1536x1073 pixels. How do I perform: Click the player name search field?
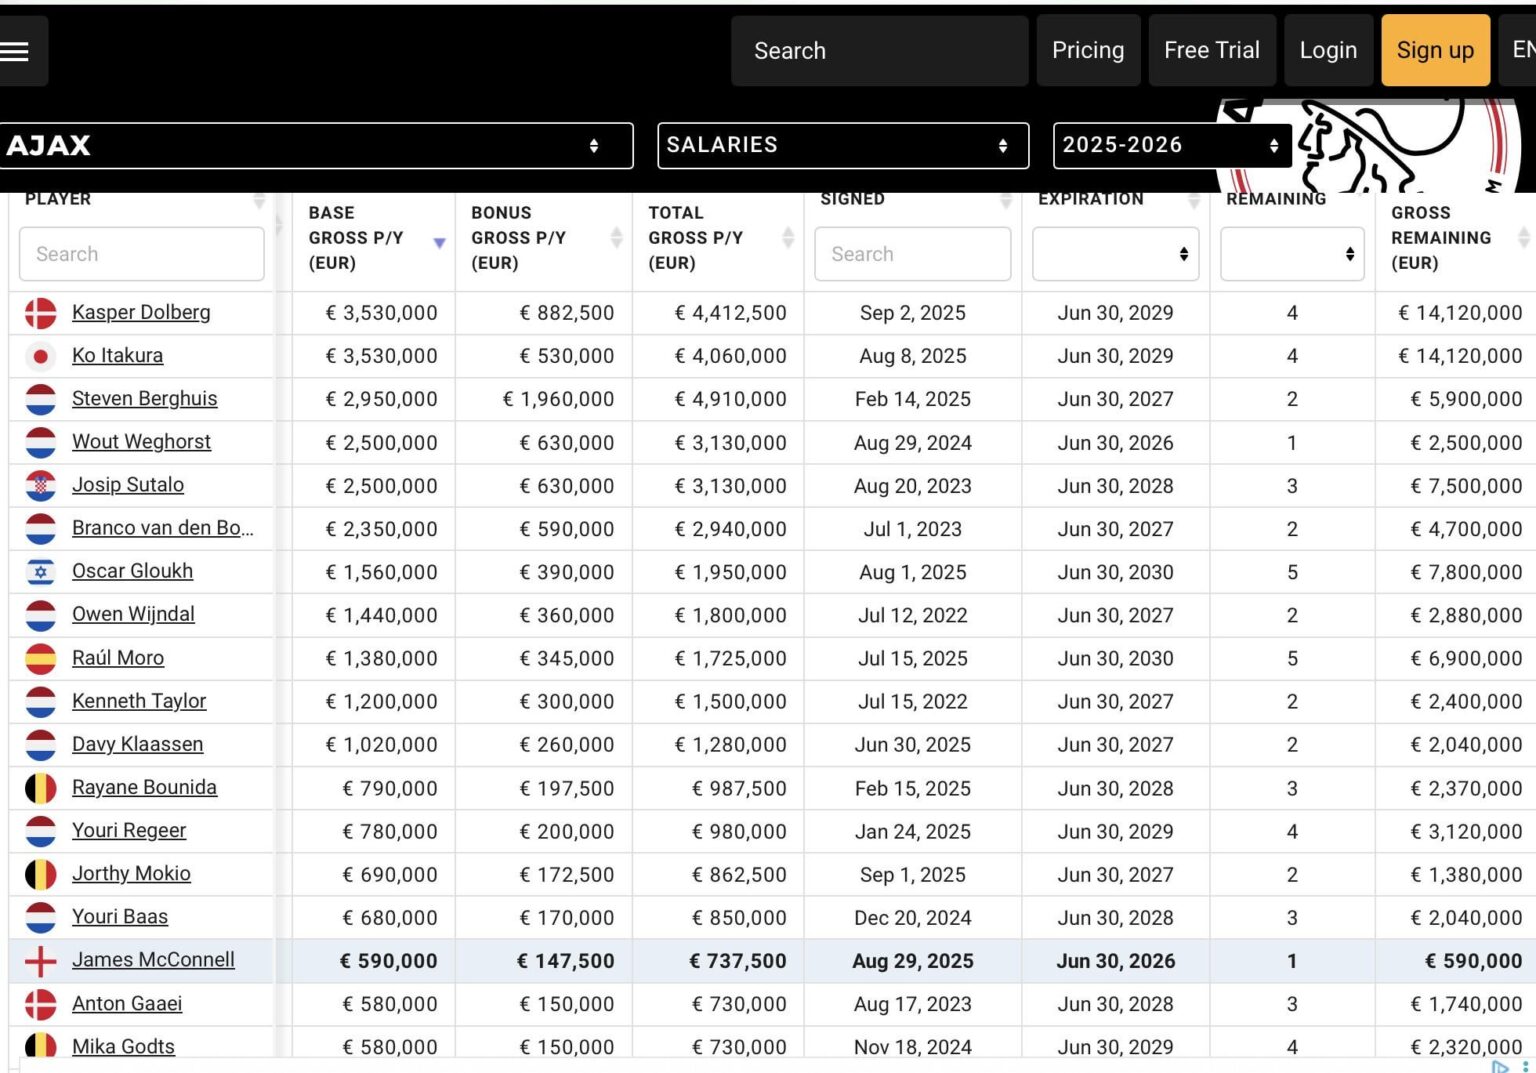pyautogui.click(x=140, y=254)
